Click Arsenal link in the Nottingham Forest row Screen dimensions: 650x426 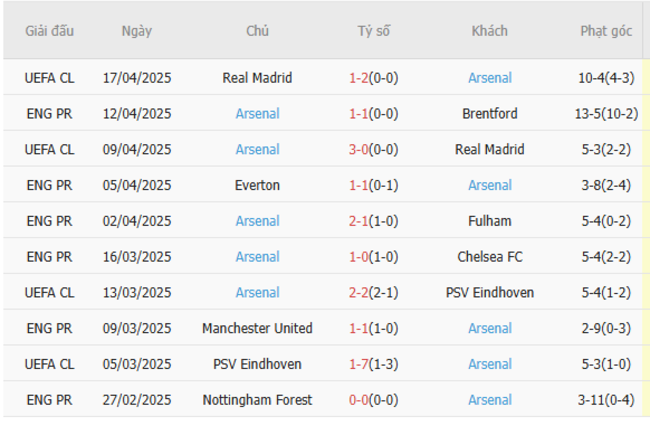[x=490, y=400]
